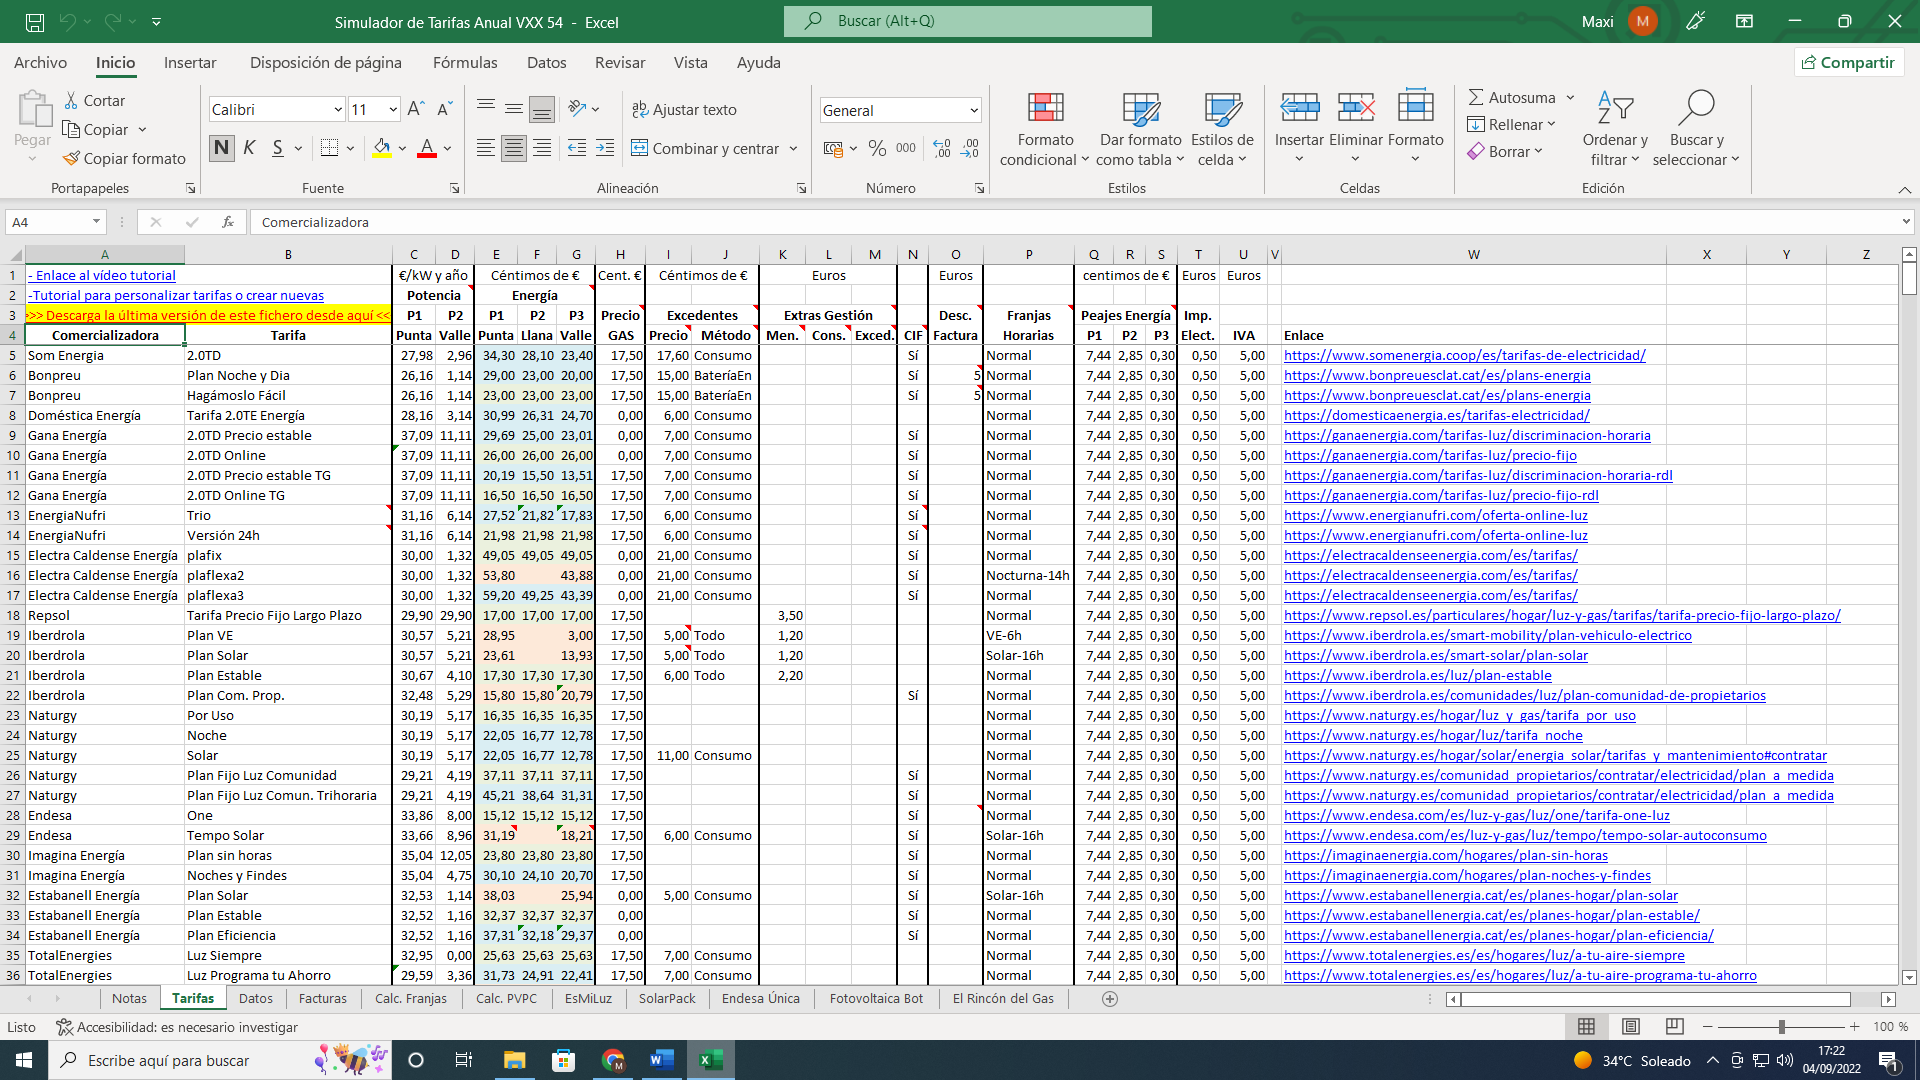This screenshot has width=1920, height=1080.
Task: Open the font name Calibri dropdown
Action: 338,109
